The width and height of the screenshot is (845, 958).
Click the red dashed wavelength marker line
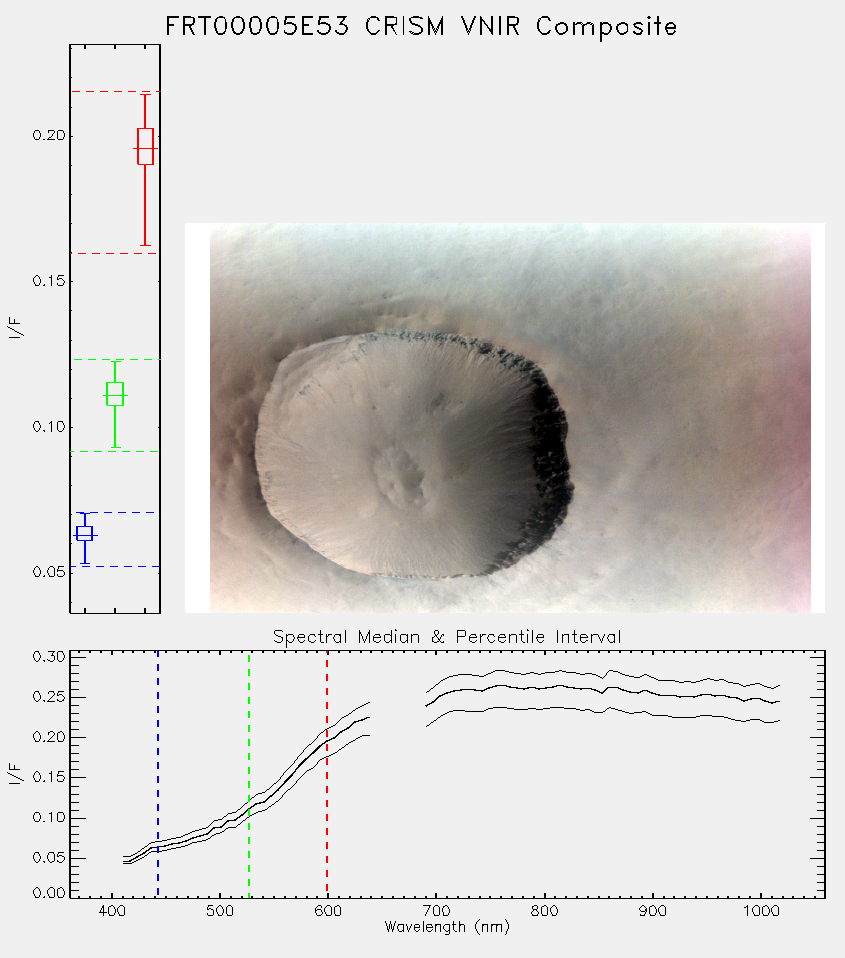click(327, 774)
